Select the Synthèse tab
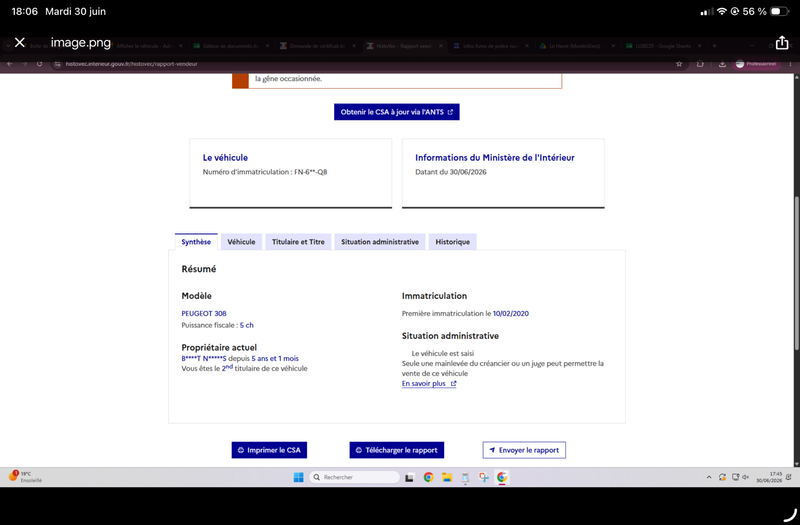The height and width of the screenshot is (525, 800). tap(196, 242)
